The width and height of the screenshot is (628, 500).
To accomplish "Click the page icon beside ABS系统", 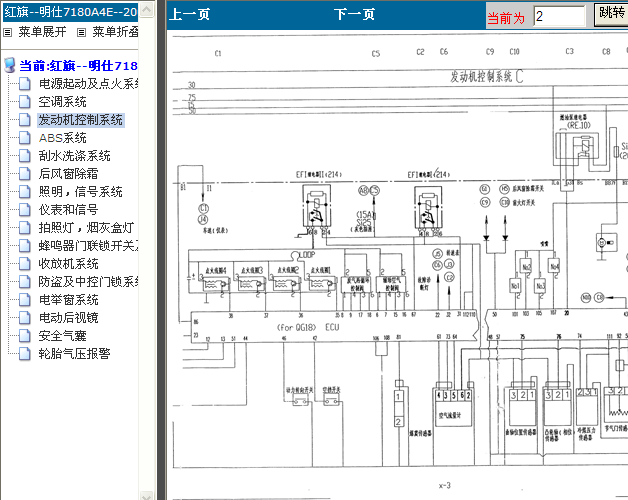I will tap(25, 138).
